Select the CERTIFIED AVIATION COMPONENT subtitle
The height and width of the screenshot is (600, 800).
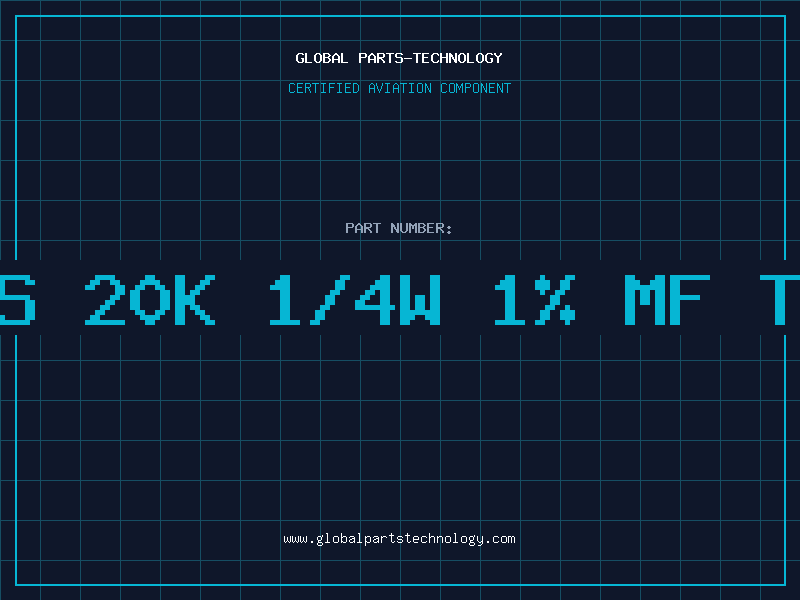399,88
